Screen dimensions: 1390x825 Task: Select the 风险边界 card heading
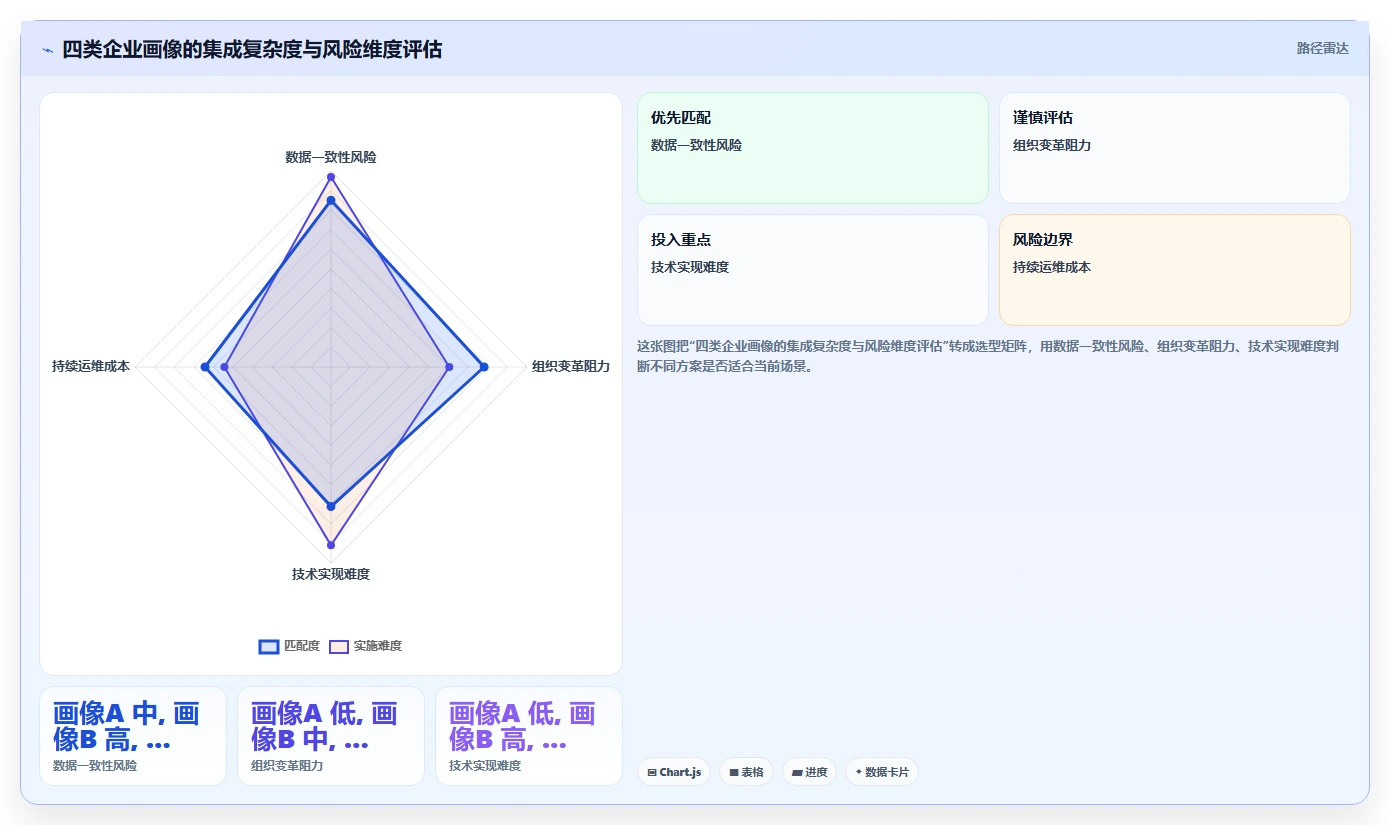coord(1043,240)
